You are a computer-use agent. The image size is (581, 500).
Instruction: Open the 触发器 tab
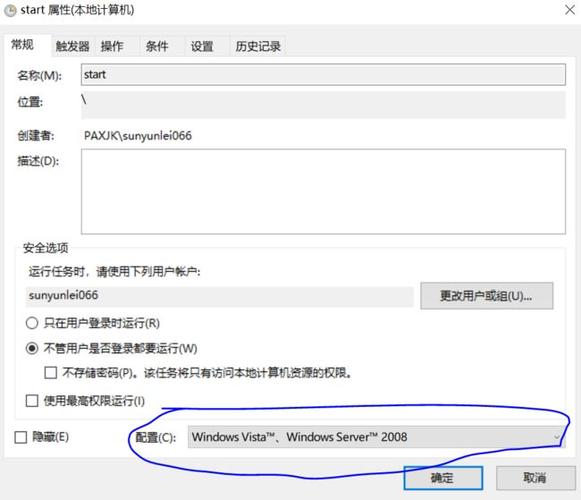click(x=72, y=46)
